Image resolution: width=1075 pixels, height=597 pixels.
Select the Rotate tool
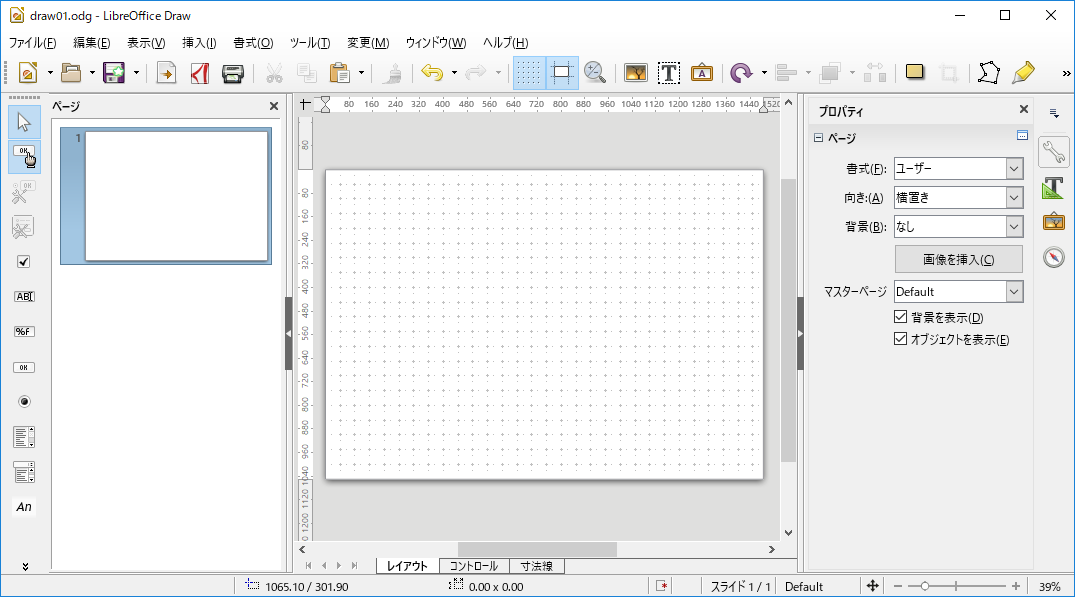pyautogui.click(x=741, y=73)
